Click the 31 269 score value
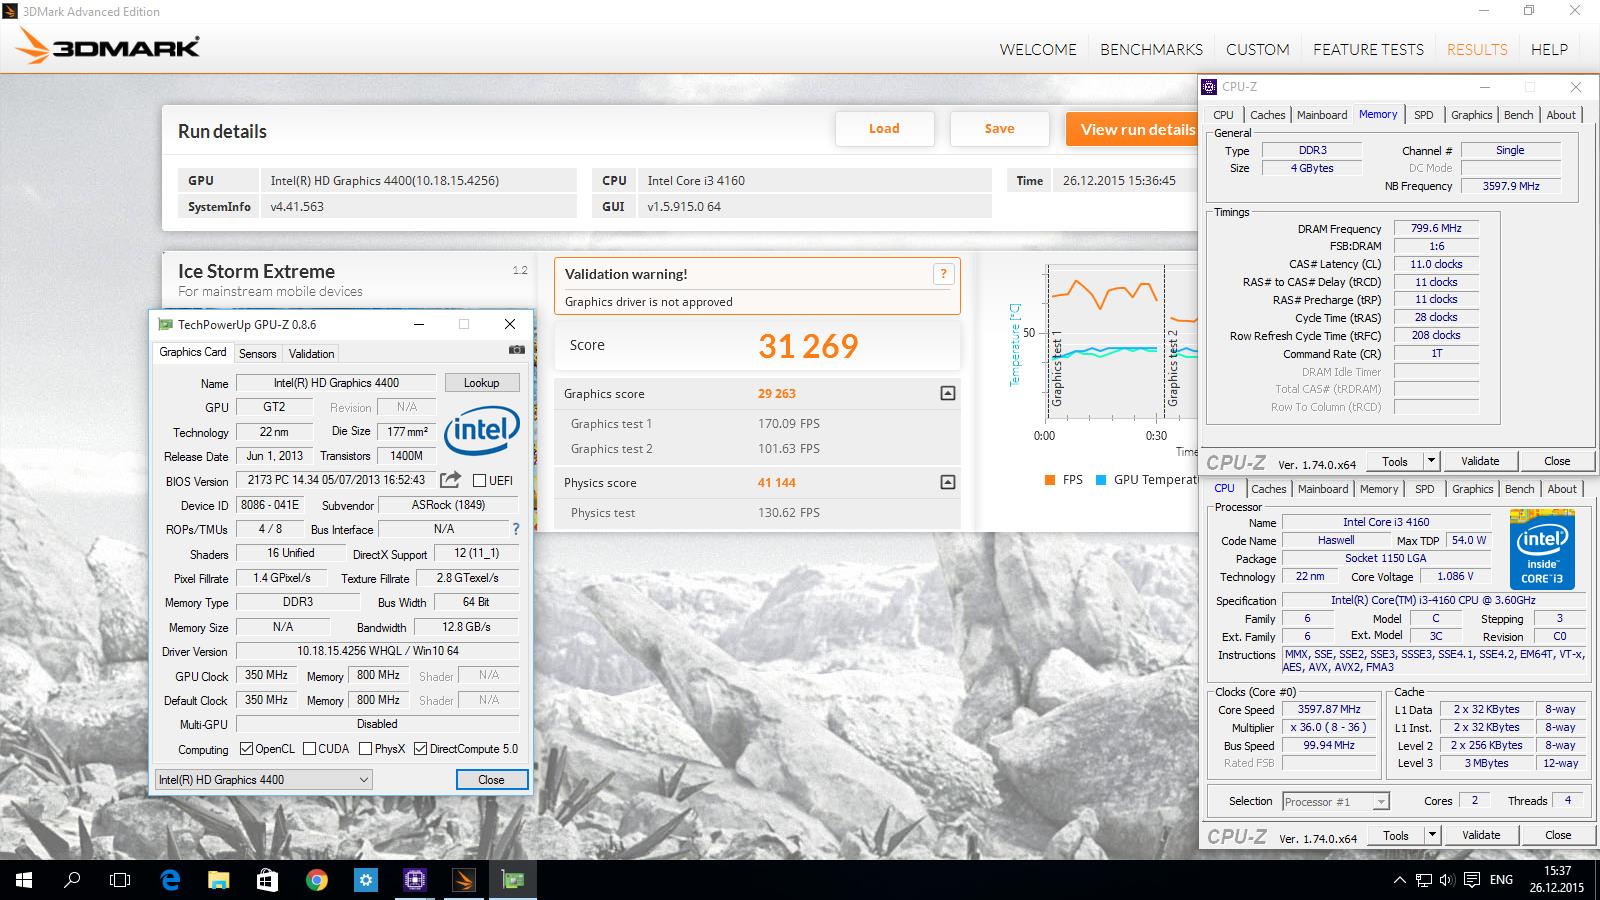 808,346
